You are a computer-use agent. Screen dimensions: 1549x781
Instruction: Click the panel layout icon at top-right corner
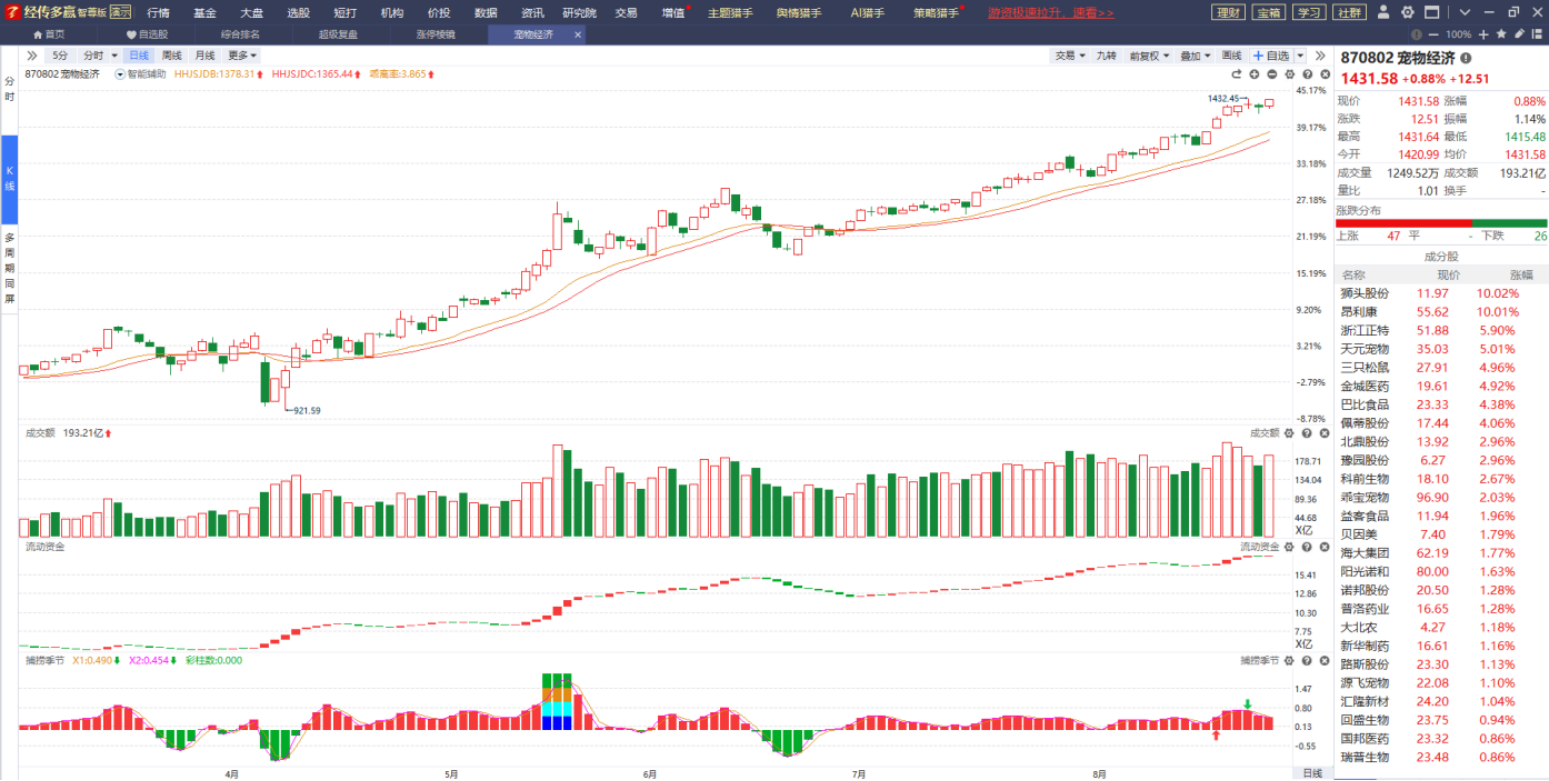coord(1537,34)
